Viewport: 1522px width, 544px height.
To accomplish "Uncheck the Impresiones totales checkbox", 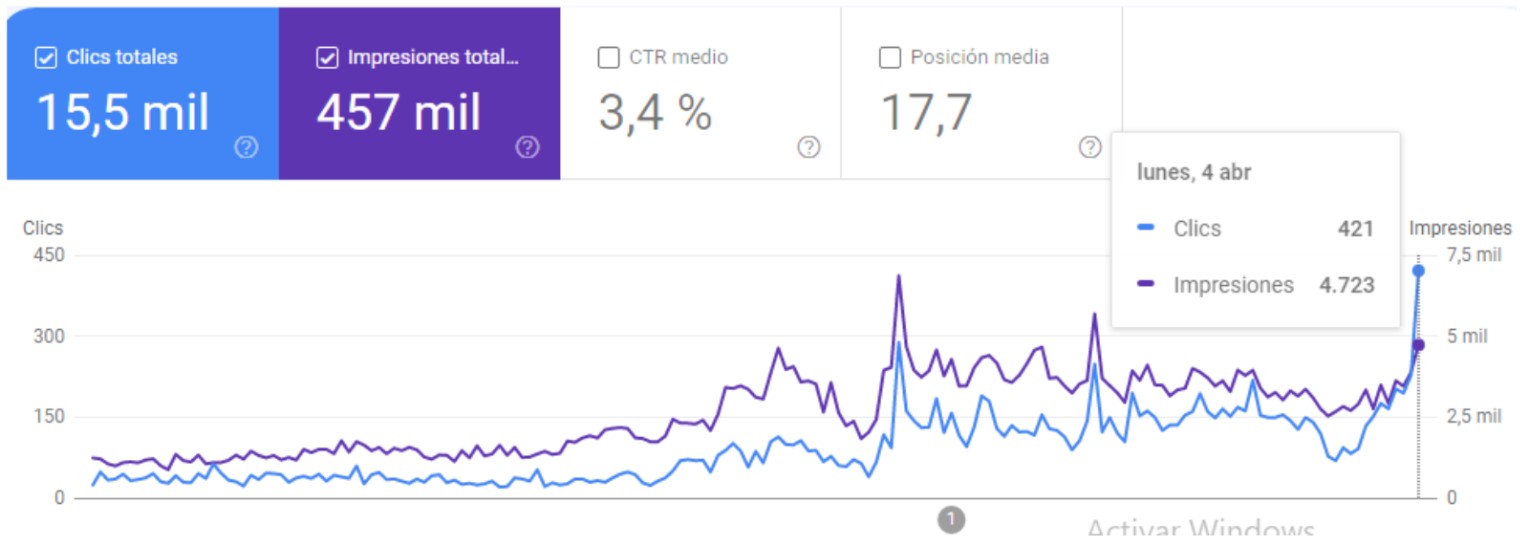I will tap(327, 58).
